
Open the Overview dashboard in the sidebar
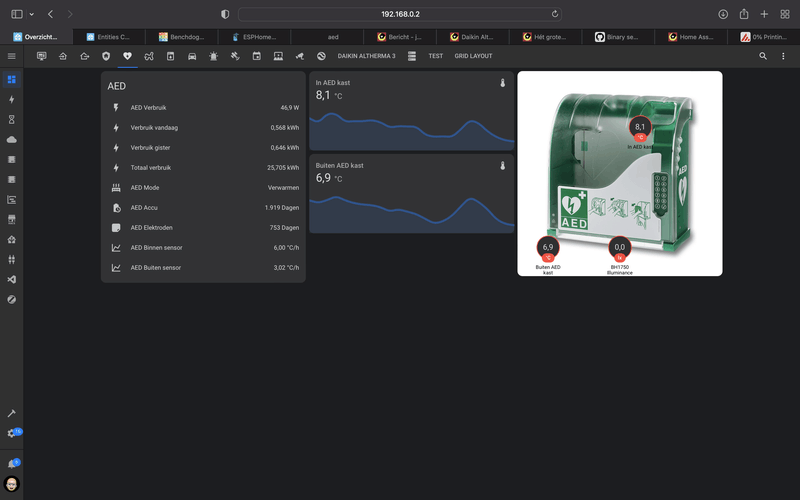tap(11, 80)
